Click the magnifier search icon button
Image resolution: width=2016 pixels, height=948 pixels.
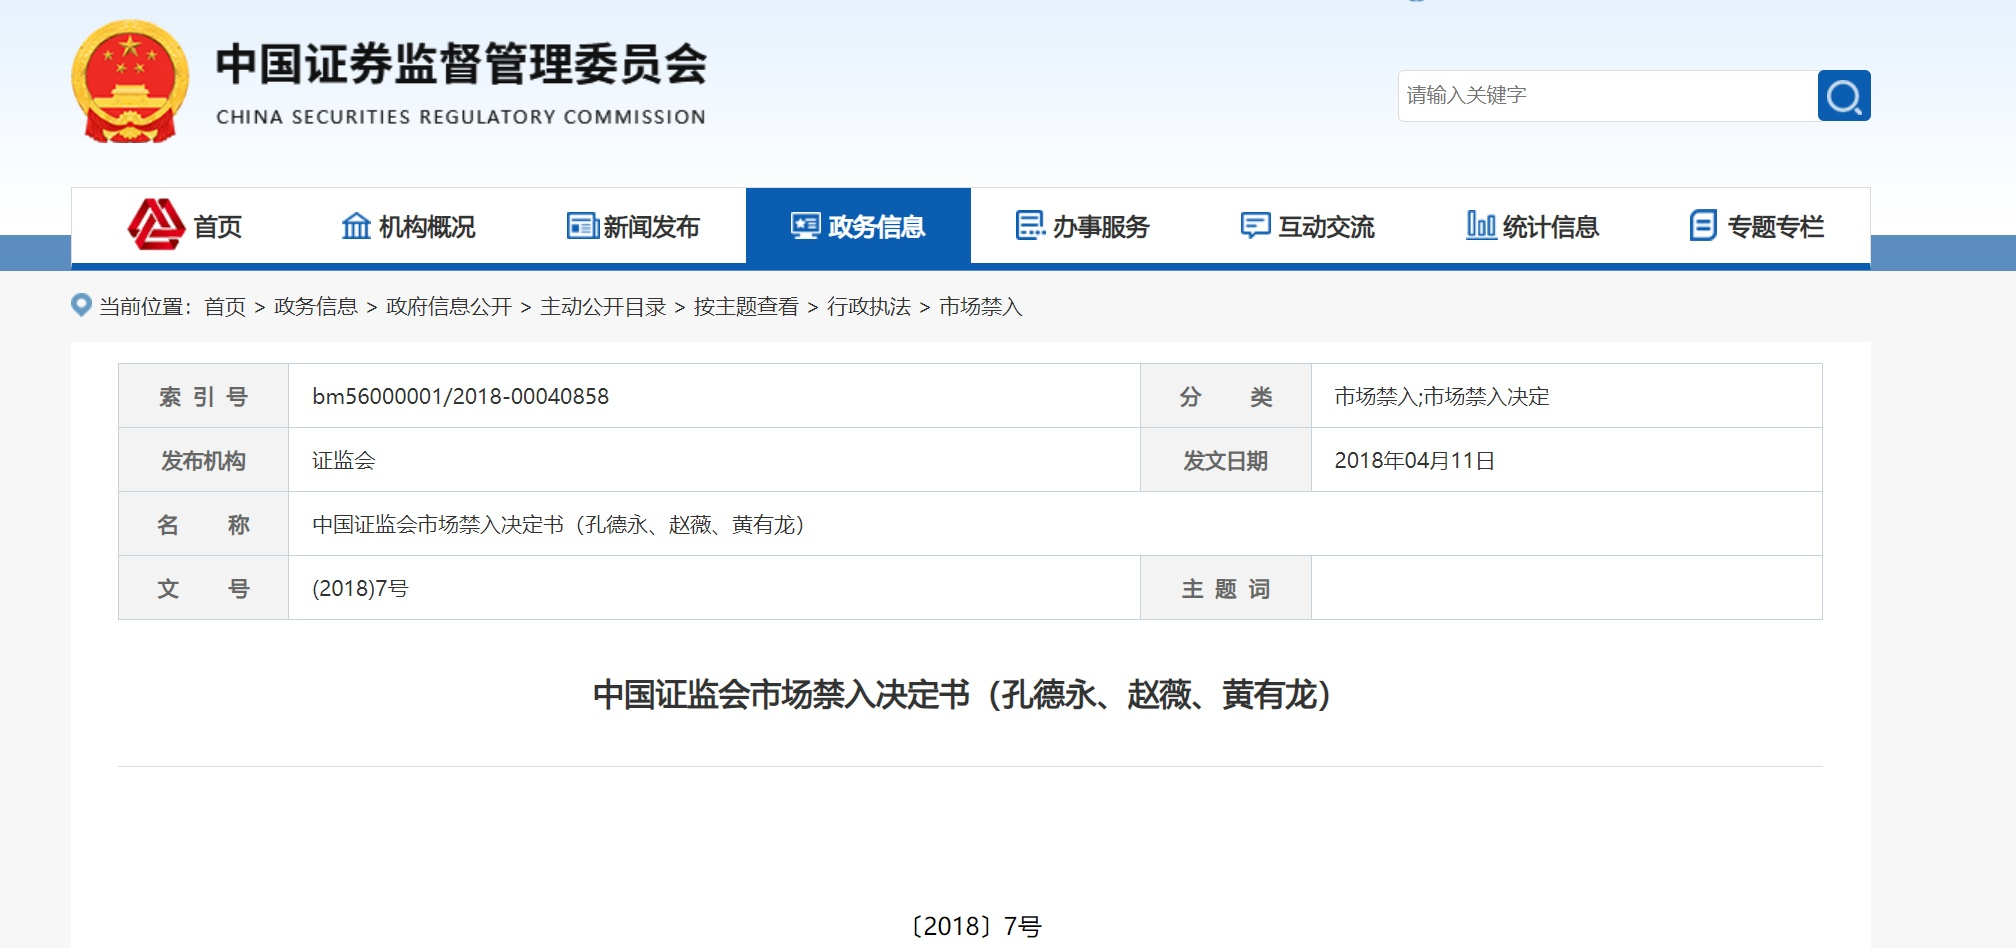1843,96
